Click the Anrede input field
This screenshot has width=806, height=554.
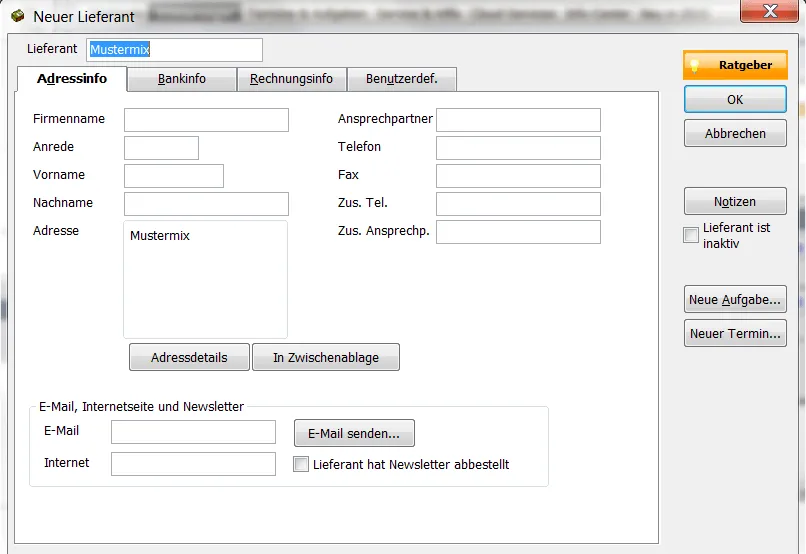[161, 148]
